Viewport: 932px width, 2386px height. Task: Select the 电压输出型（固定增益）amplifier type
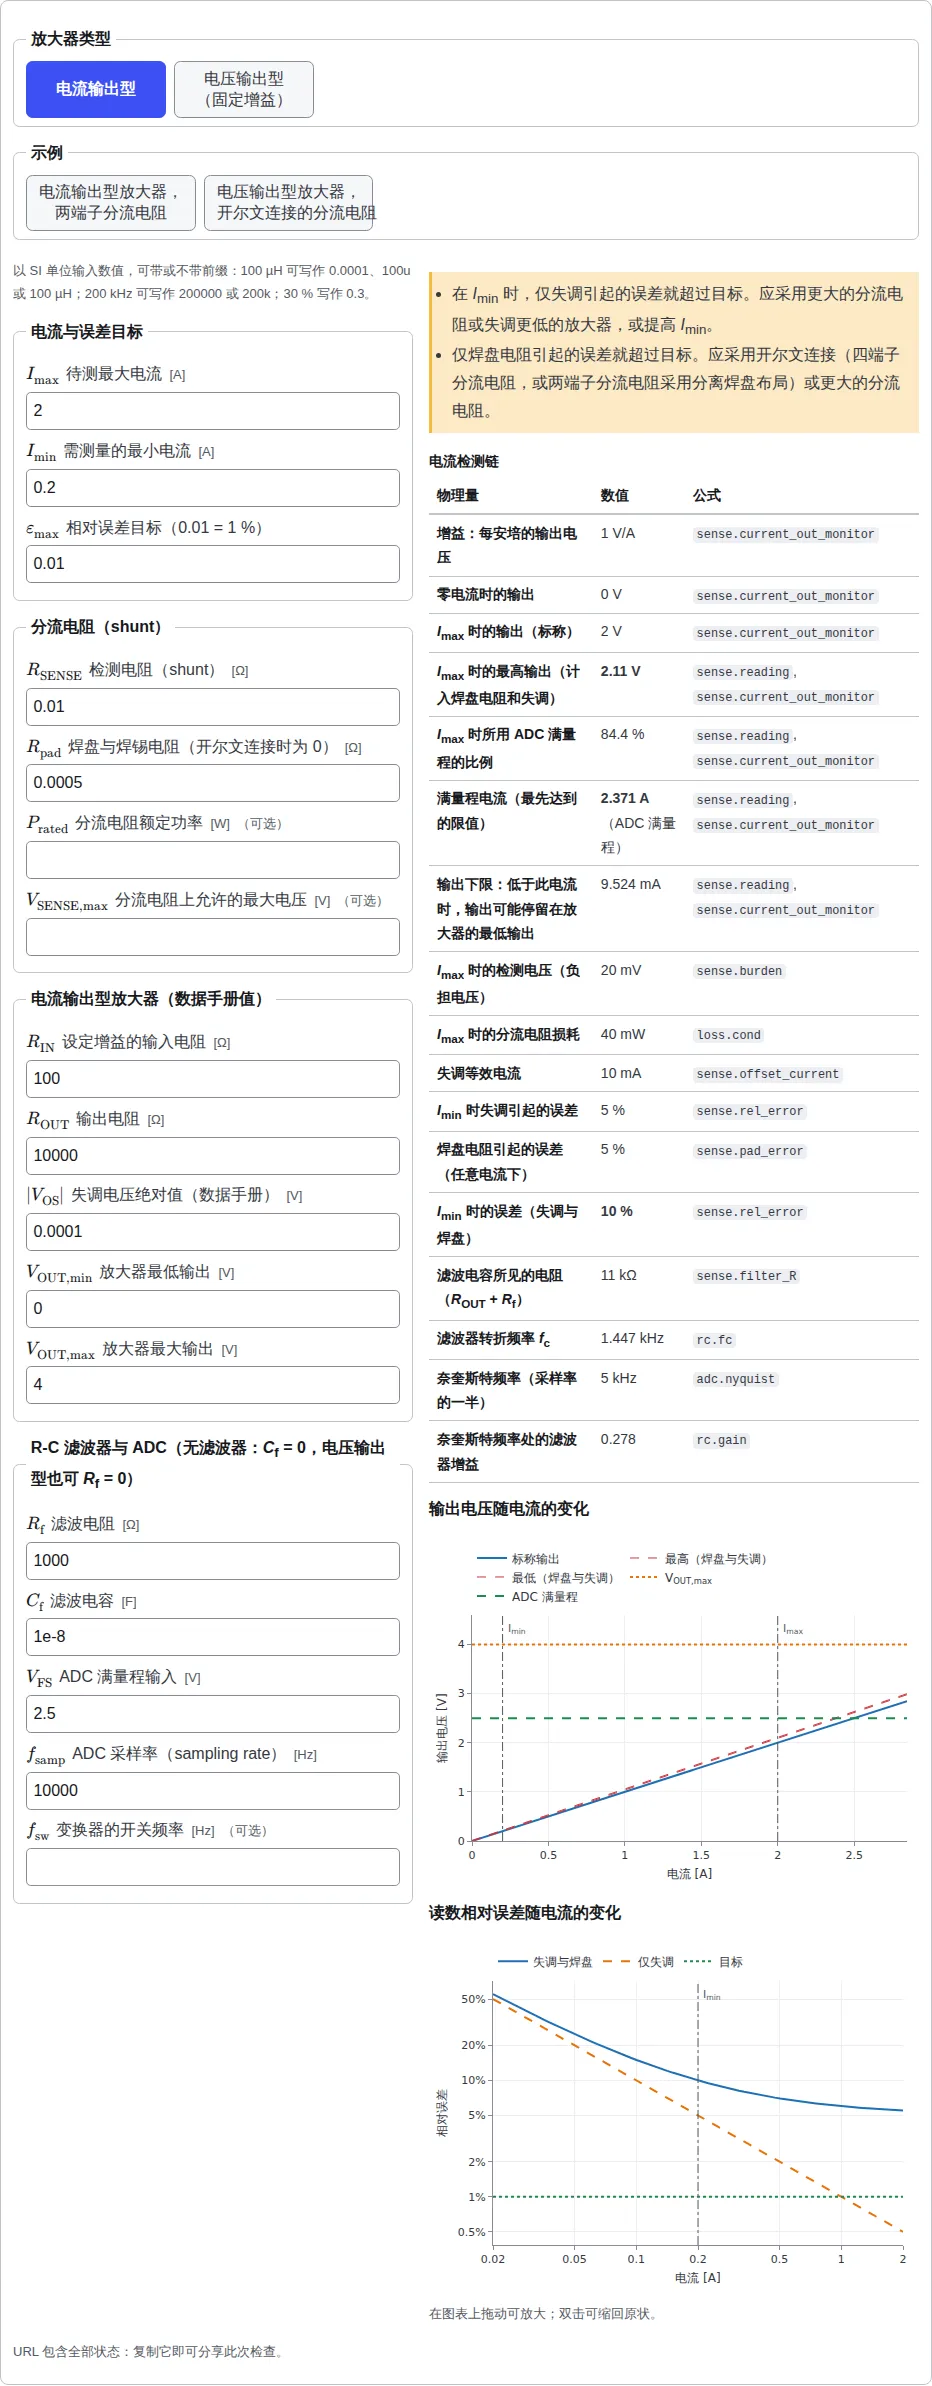[244, 89]
